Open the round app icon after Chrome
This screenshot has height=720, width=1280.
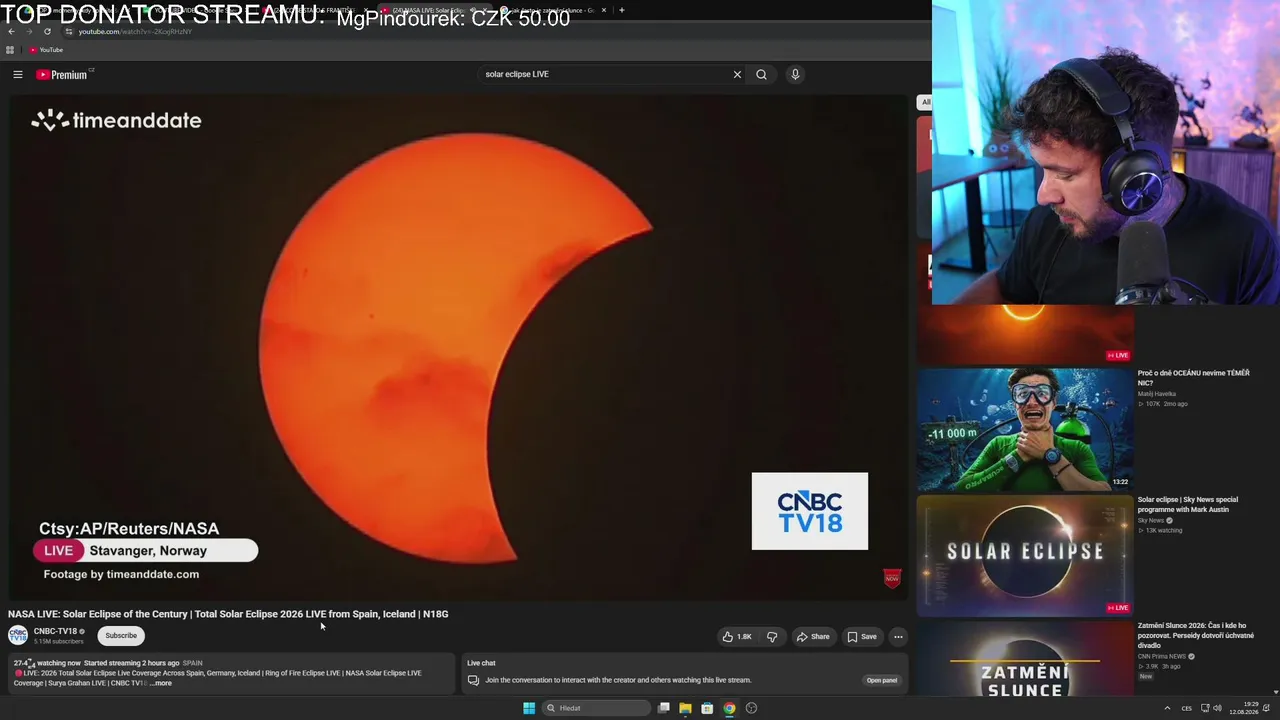pos(751,708)
